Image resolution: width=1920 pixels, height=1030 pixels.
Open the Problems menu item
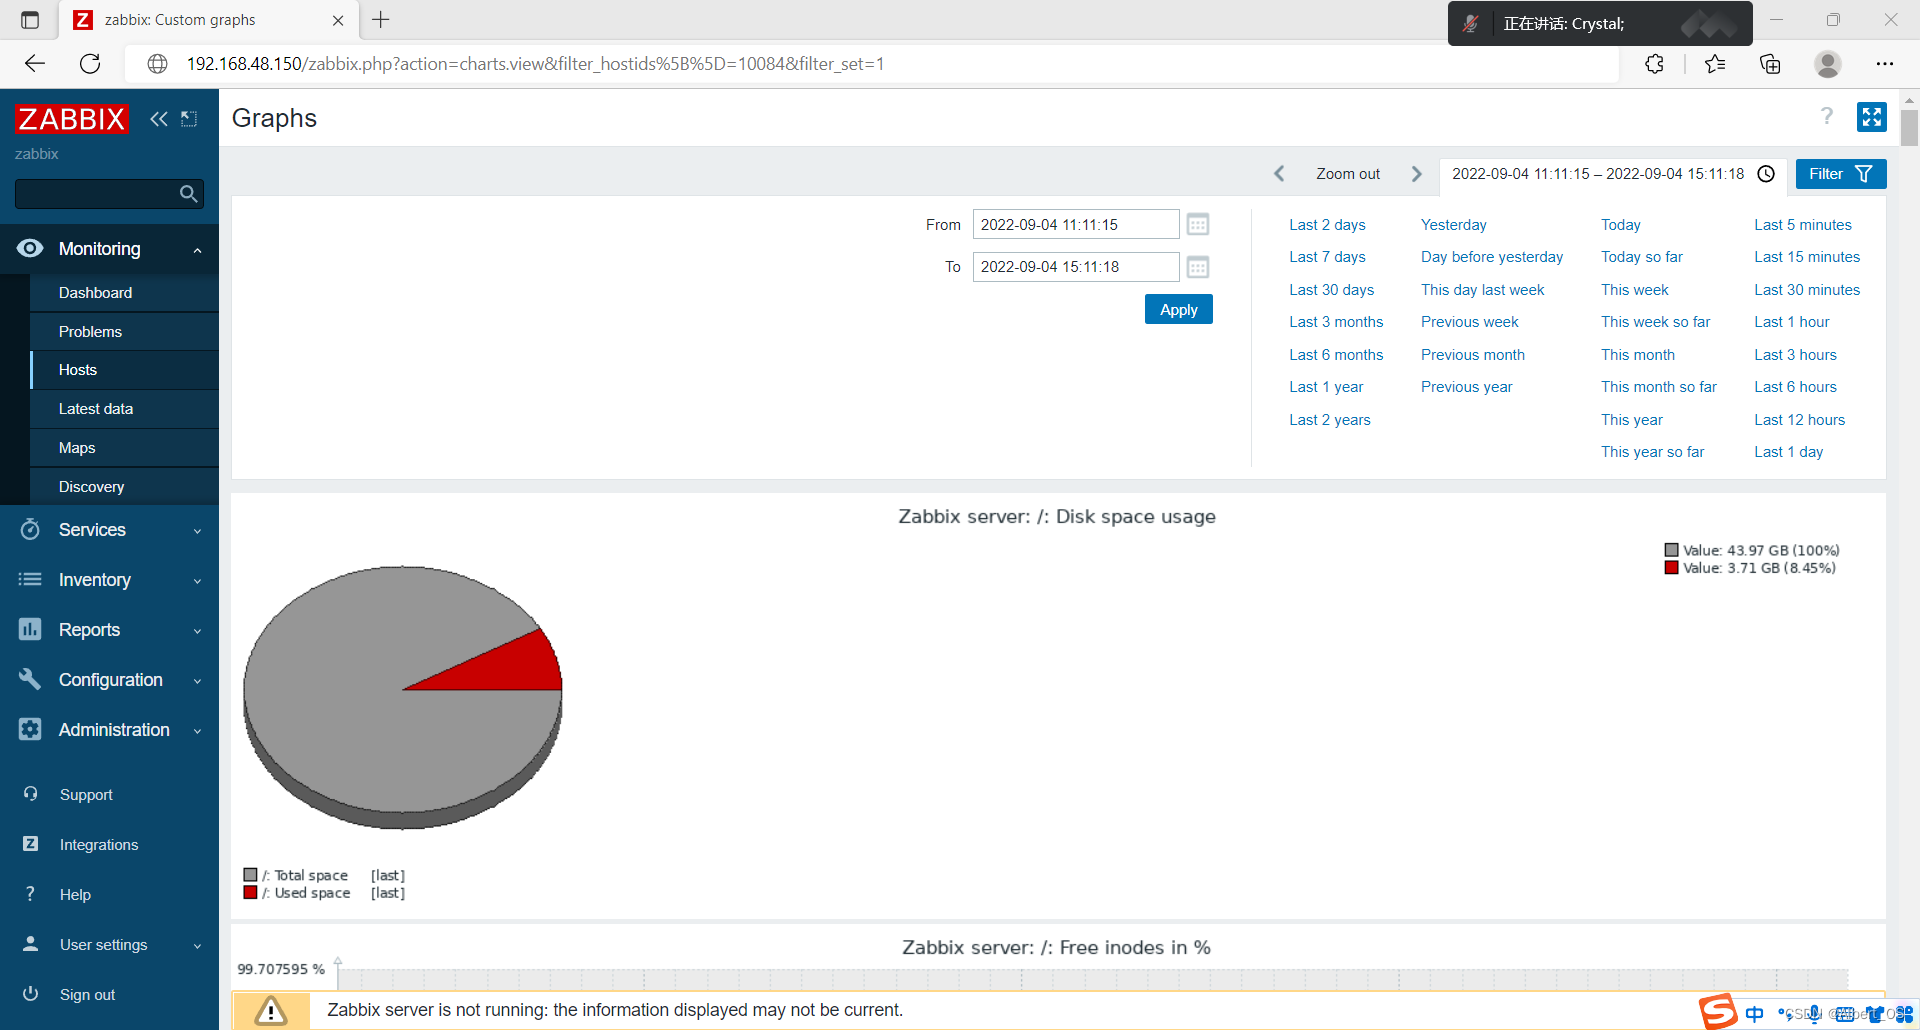(x=124, y=331)
